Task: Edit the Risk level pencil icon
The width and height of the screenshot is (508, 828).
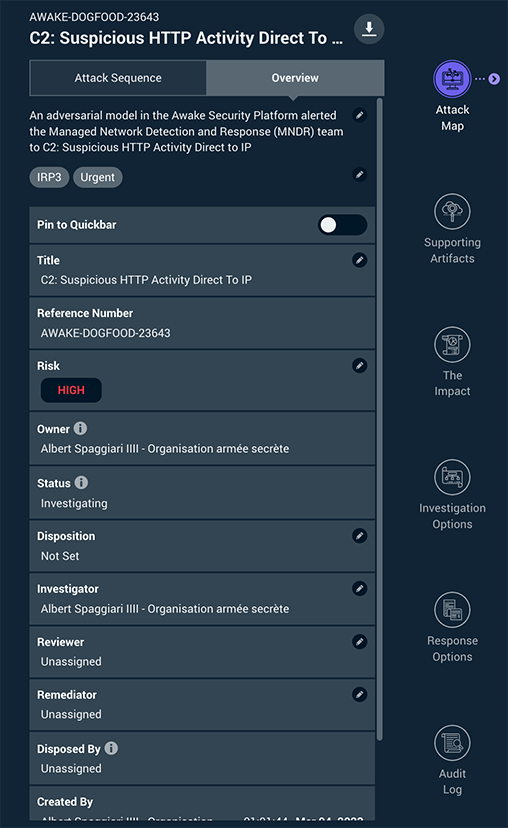Action: (360, 365)
